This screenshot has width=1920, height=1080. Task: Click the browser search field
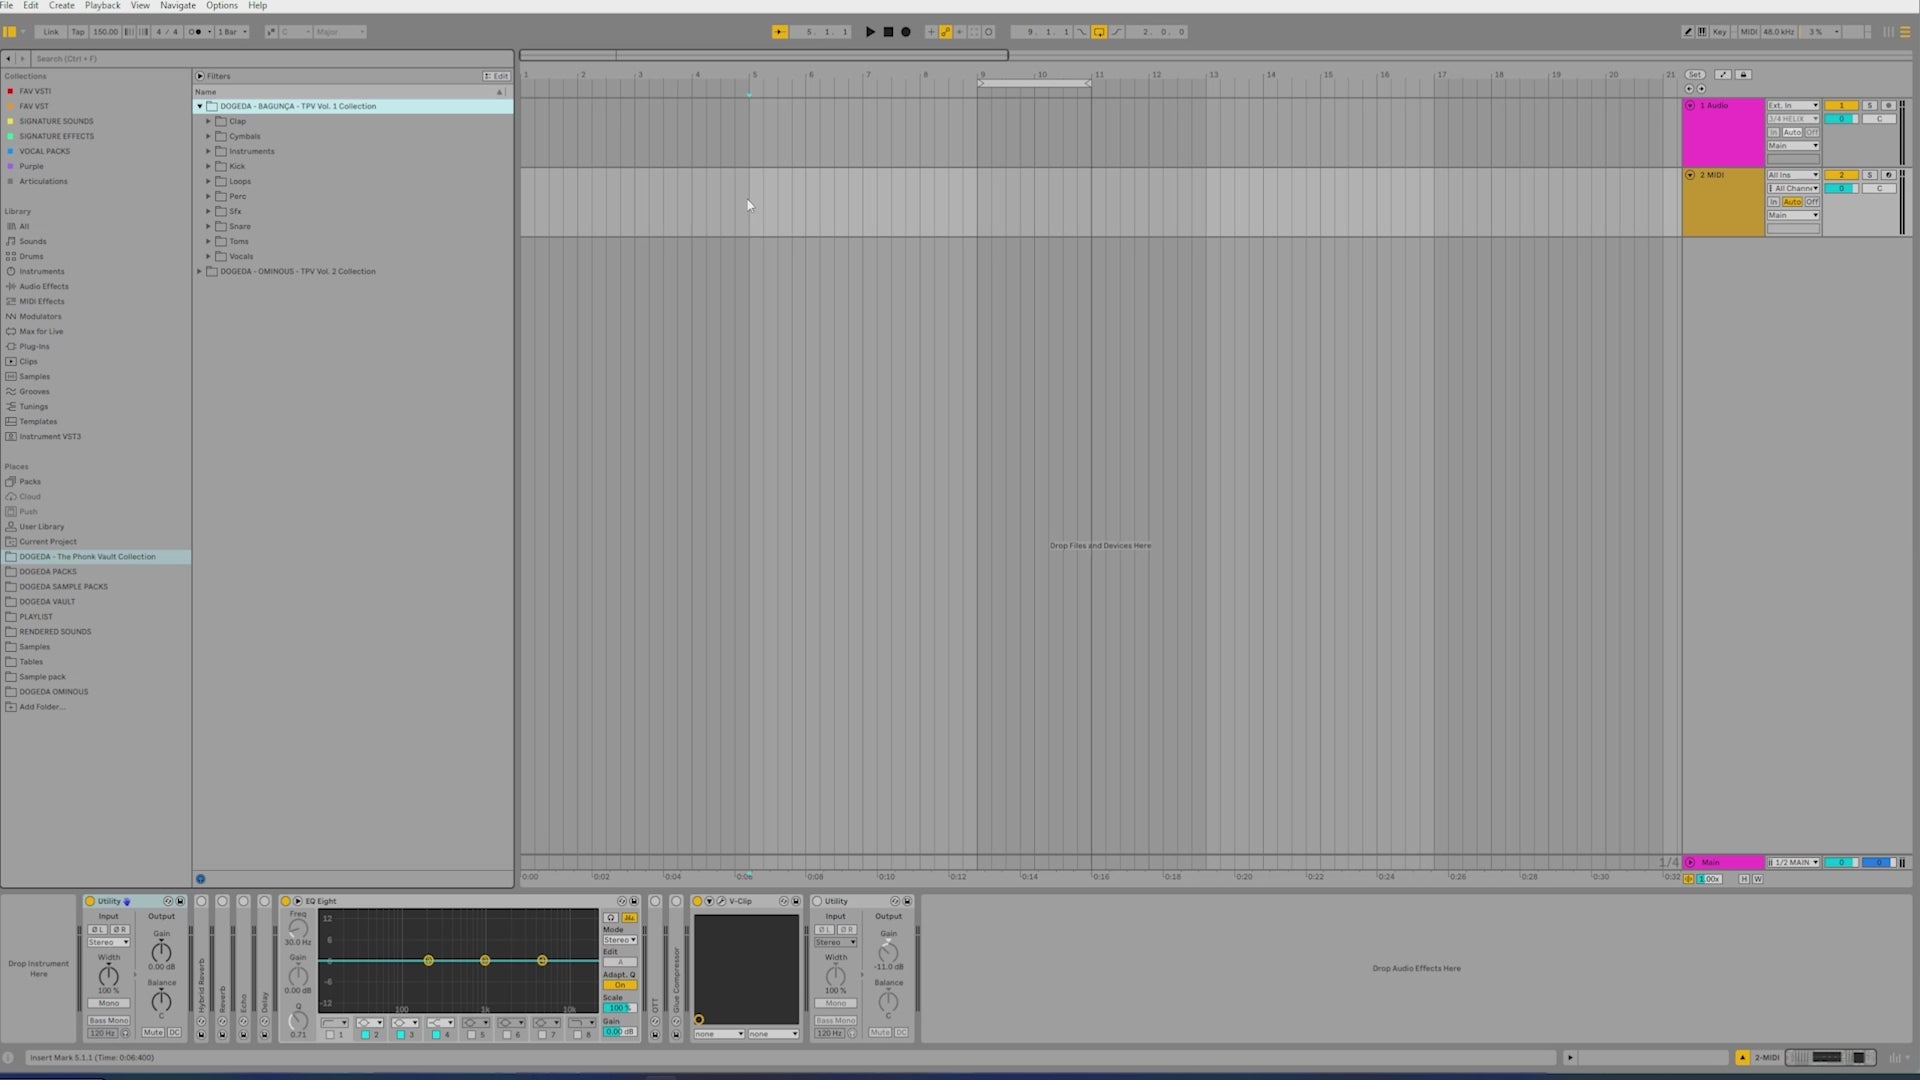coord(270,59)
